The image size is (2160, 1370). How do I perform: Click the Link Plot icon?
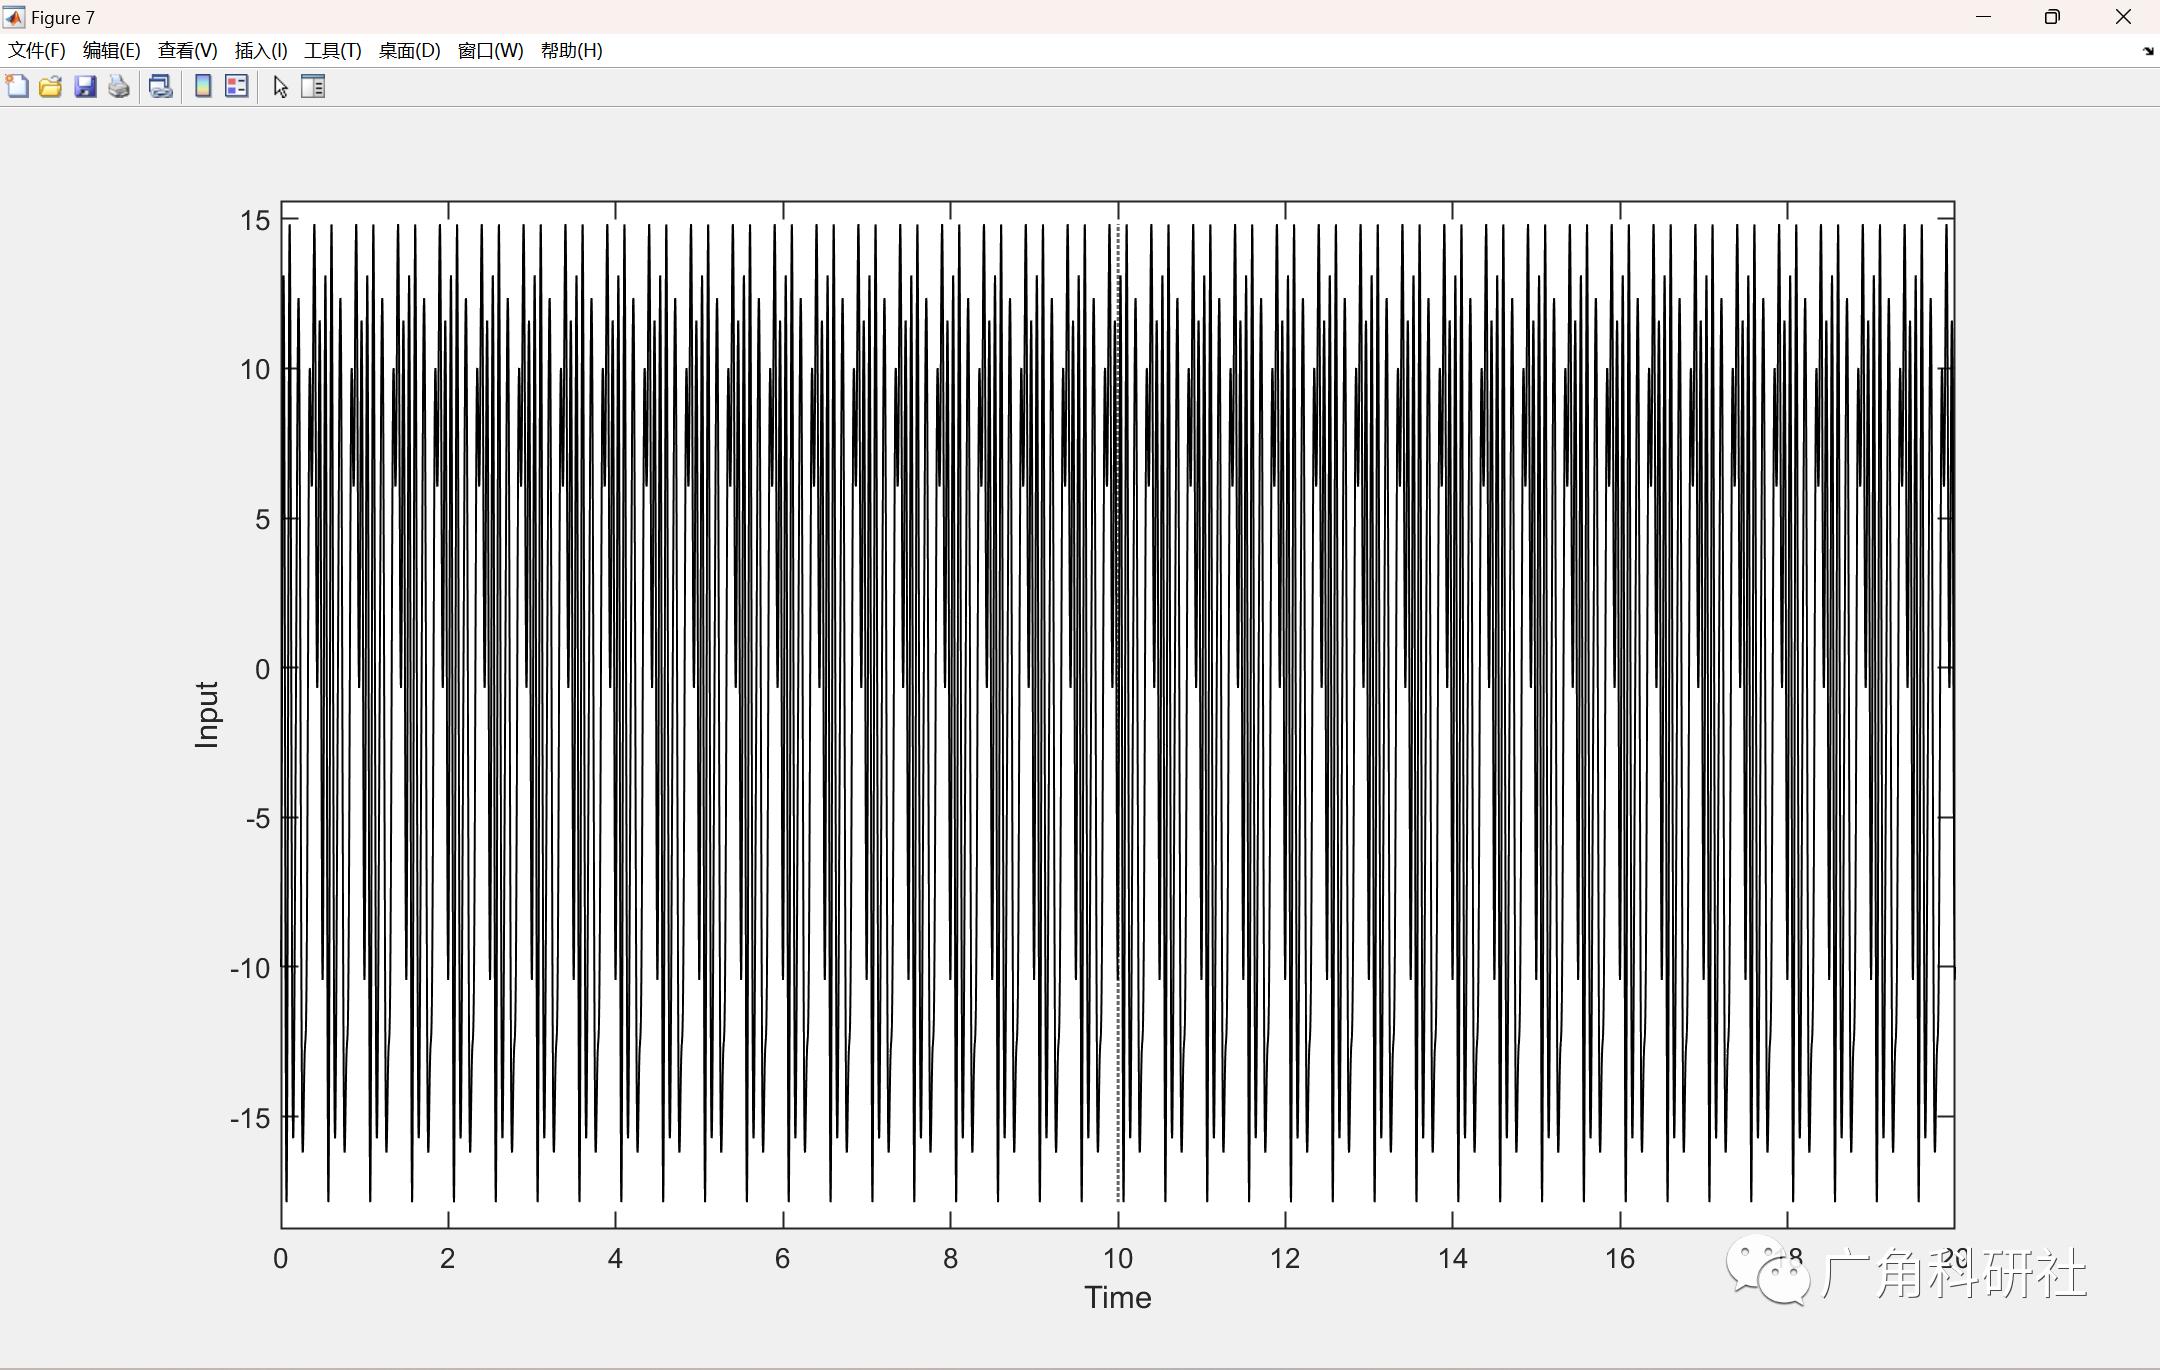click(x=160, y=87)
